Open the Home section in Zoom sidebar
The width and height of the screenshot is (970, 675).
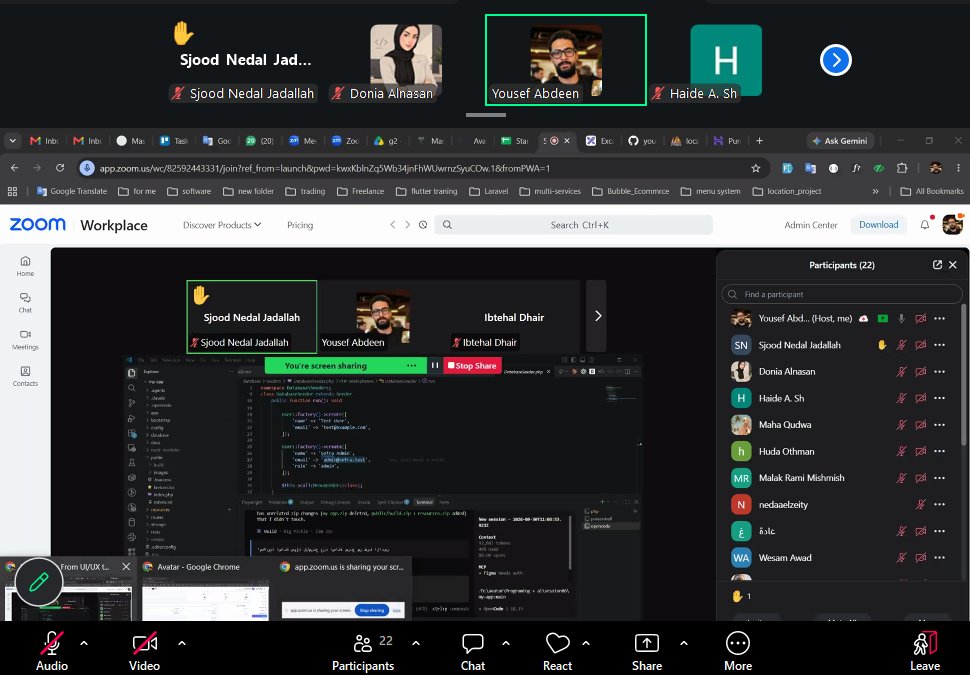pos(25,266)
